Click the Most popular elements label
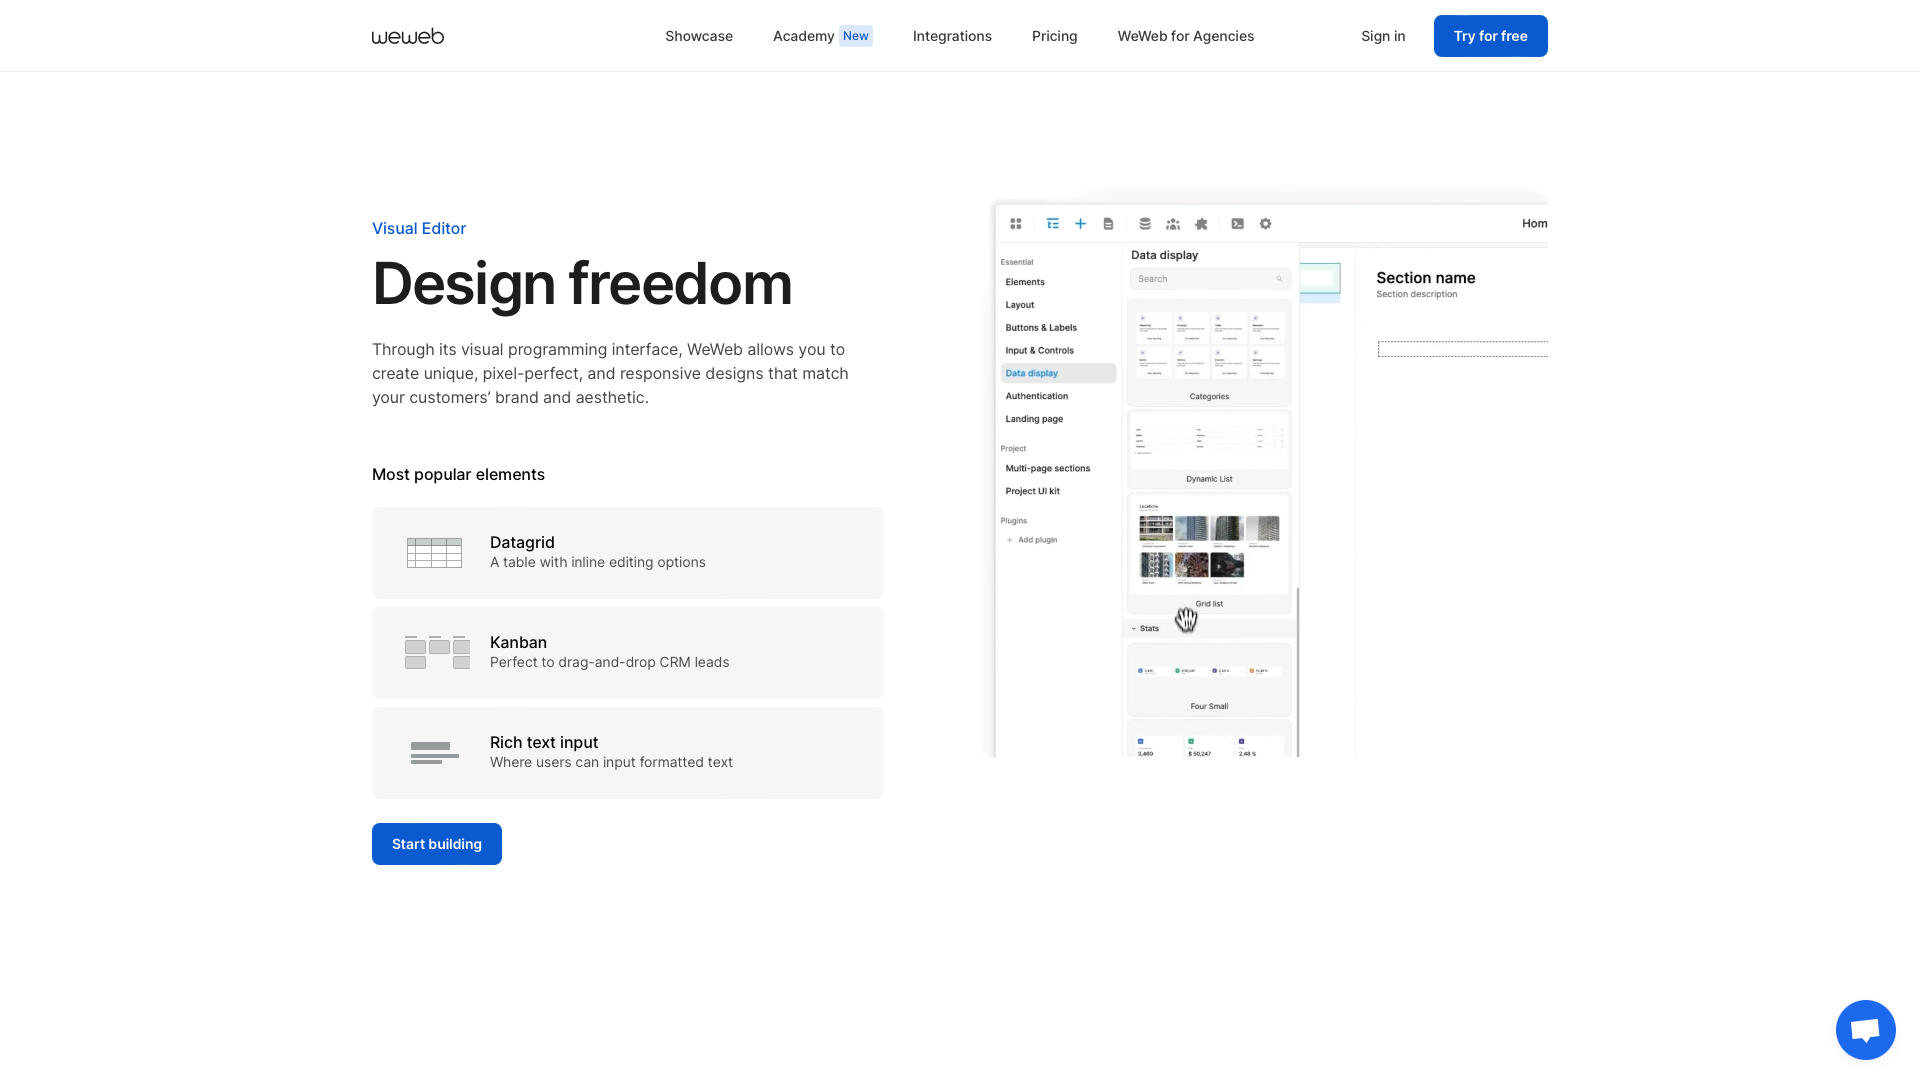 pos(458,474)
